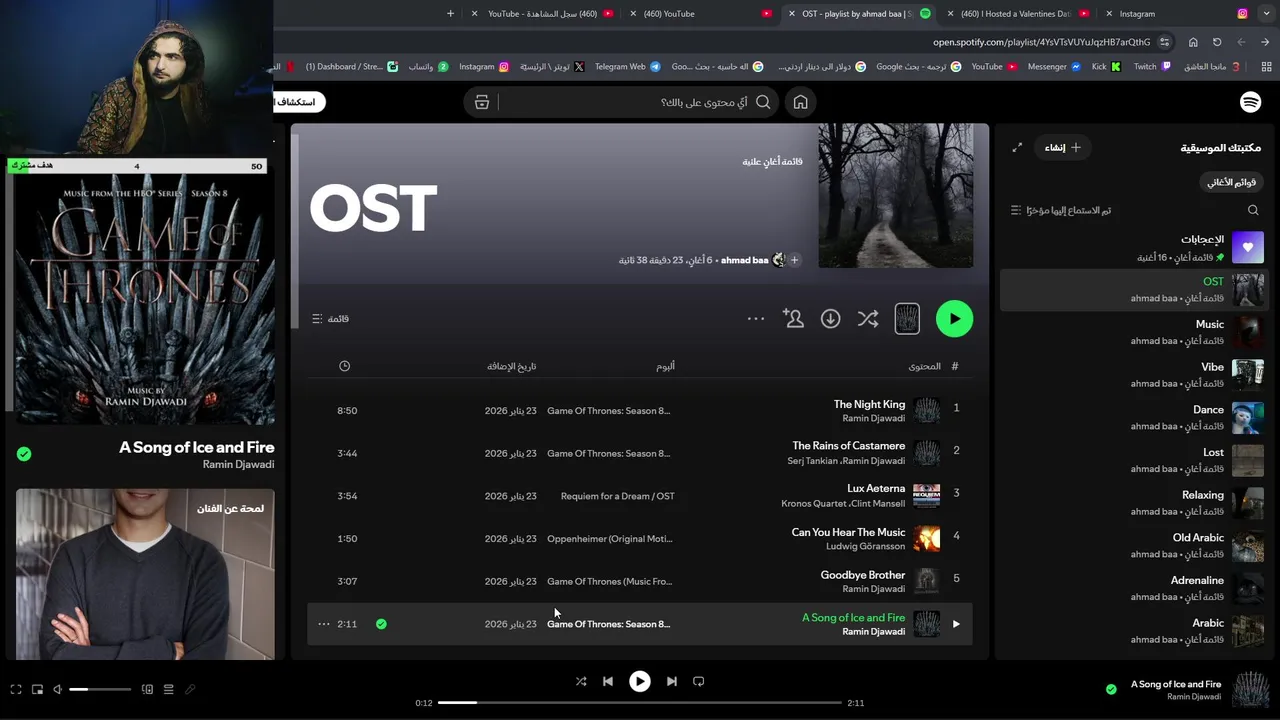Screen dimensions: 1280x720
Task: Skip to next track
Action: [x=672, y=681]
